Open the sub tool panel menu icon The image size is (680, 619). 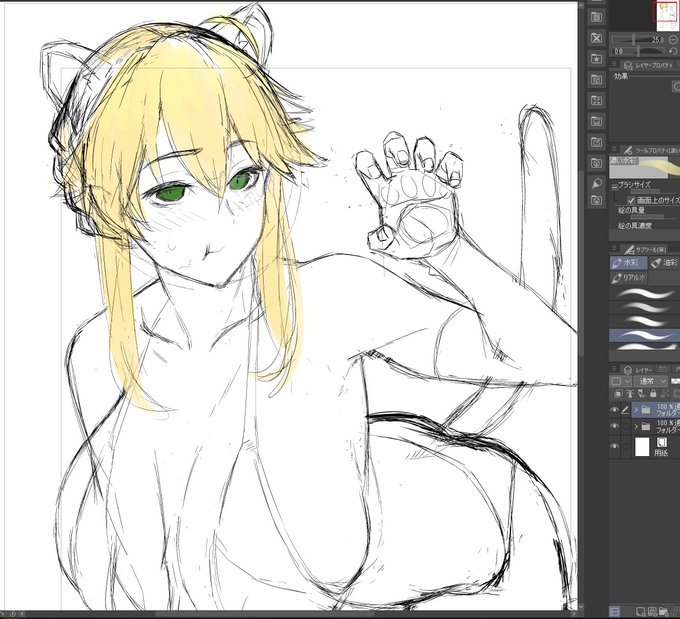pos(614,248)
